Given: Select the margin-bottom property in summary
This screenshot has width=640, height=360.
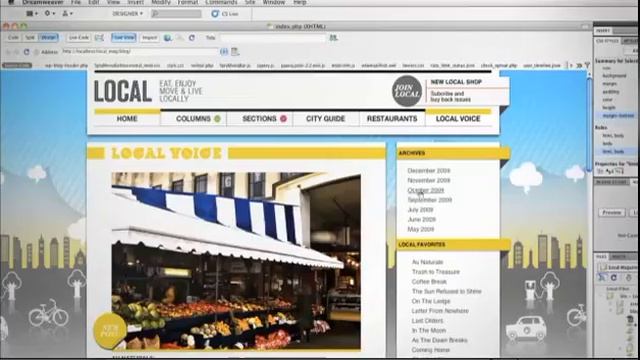Looking at the screenshot, I should (x=618, y=116).
